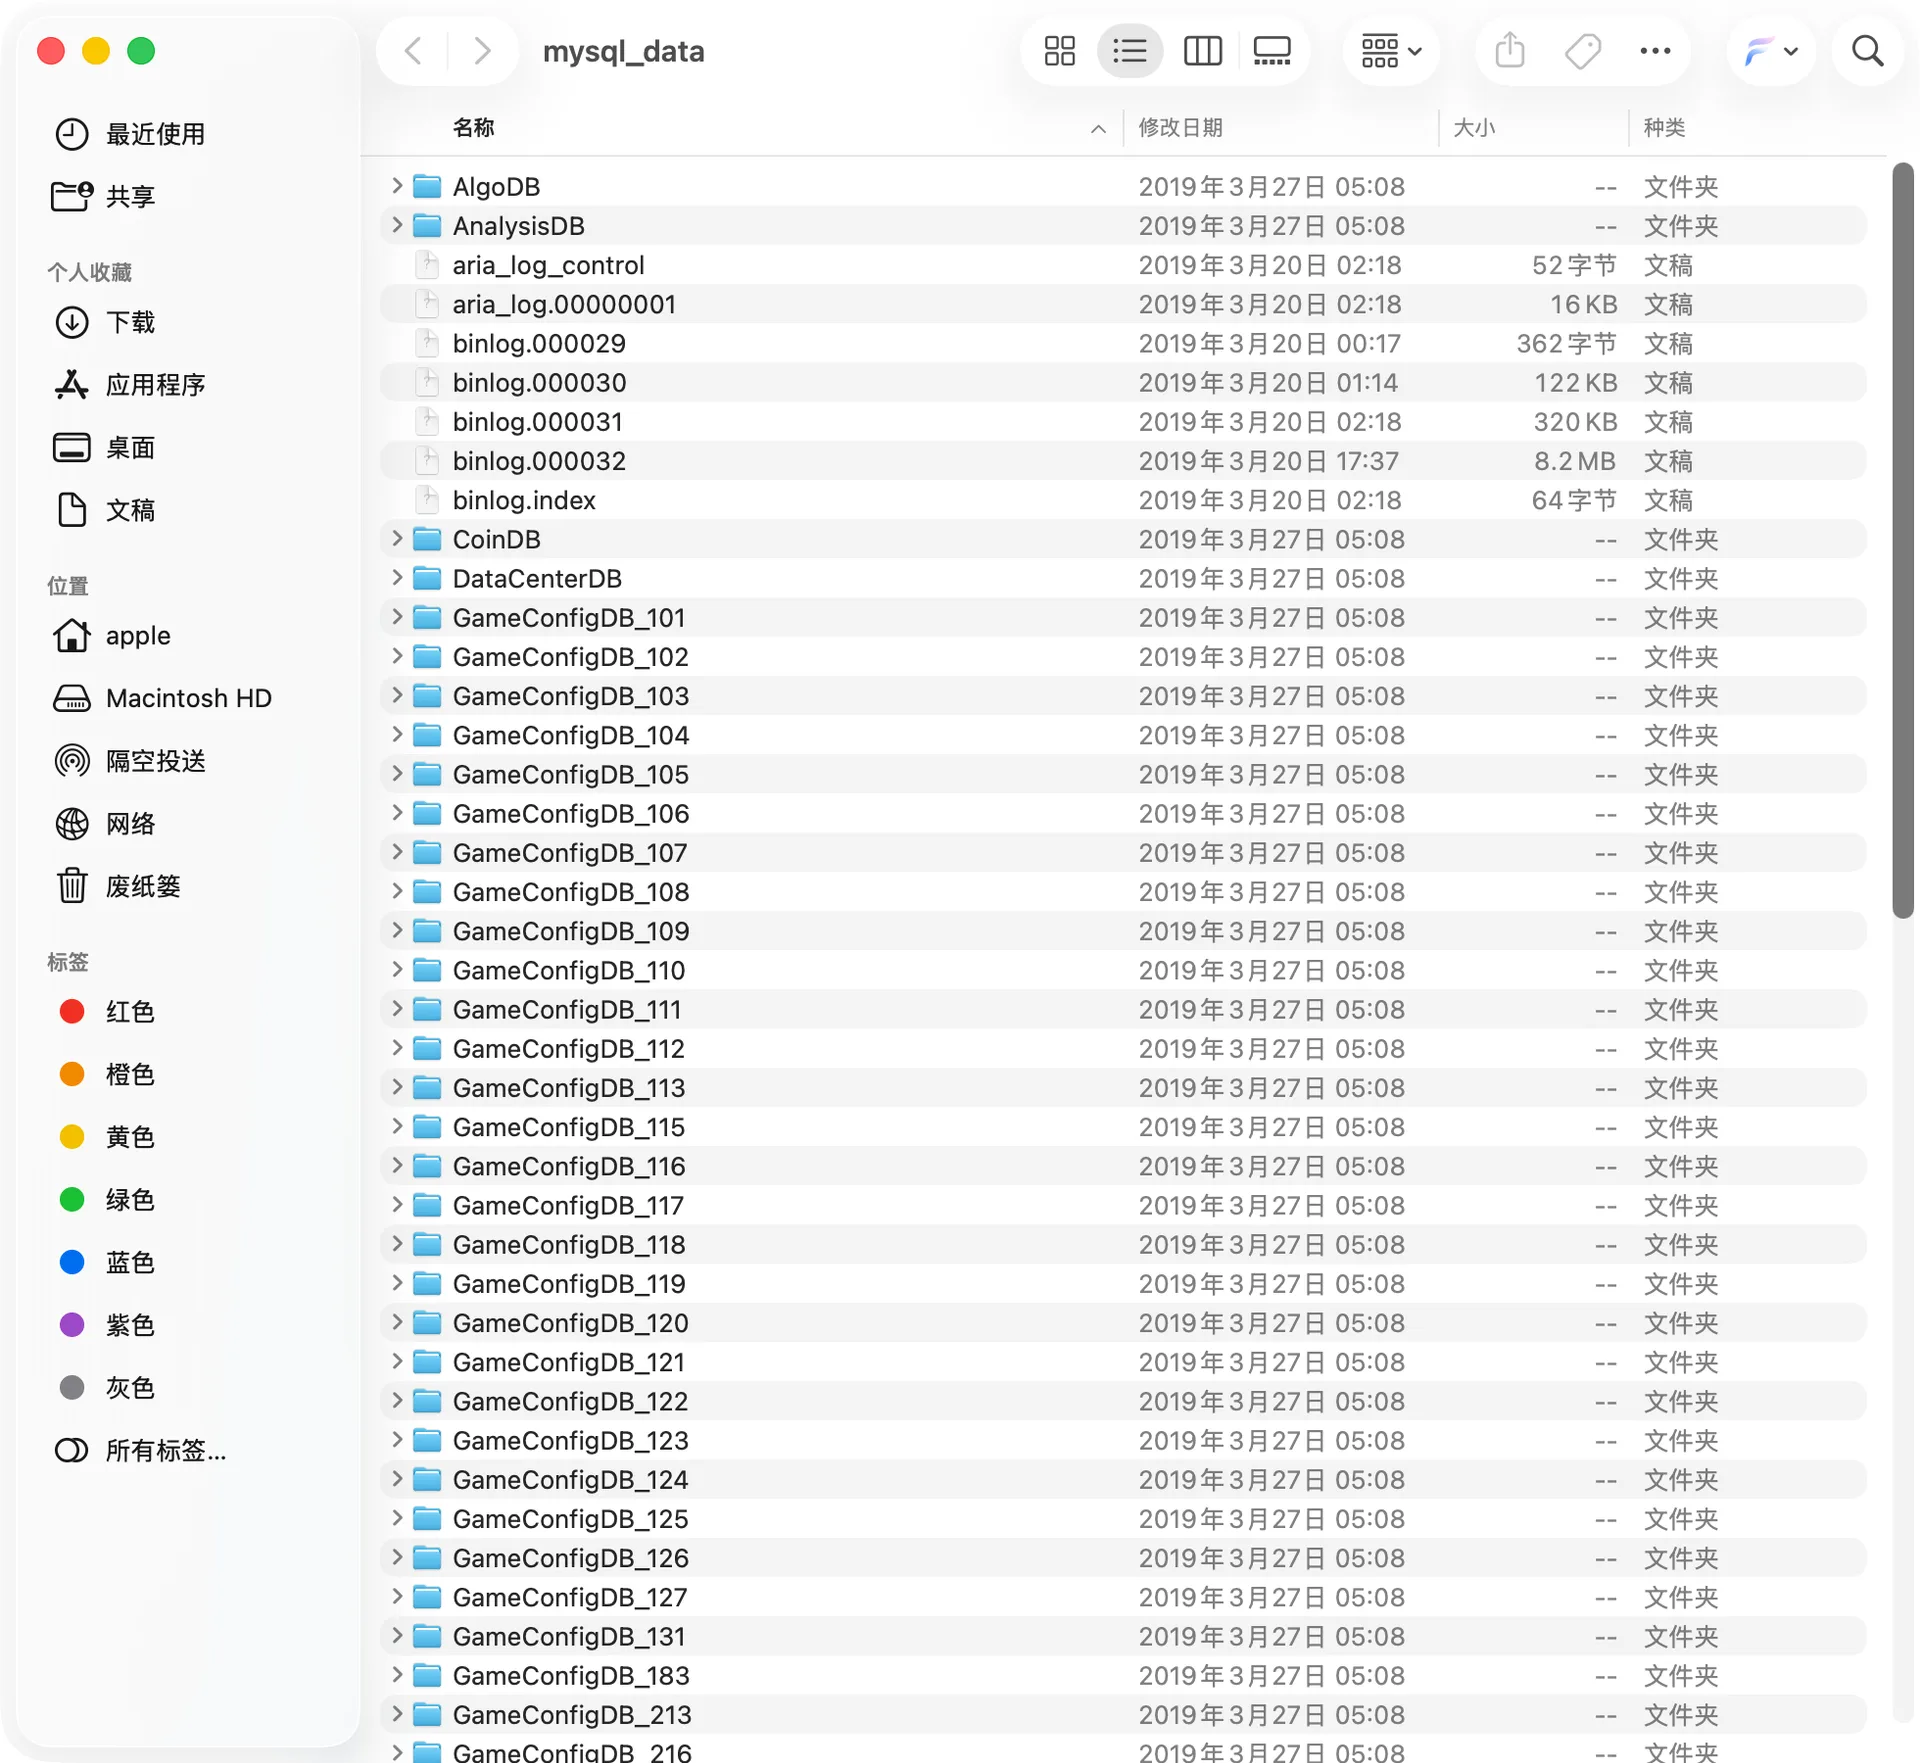Click the search magnifier icon
The height and width of the screenshot is (1763, 1920).
coord(1867,51)
